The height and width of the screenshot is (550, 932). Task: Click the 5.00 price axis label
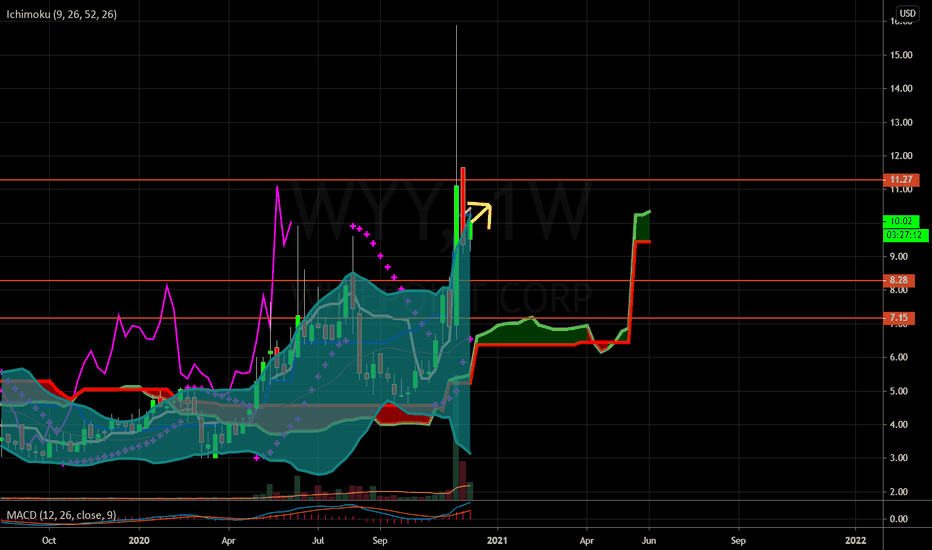point(899,391)
